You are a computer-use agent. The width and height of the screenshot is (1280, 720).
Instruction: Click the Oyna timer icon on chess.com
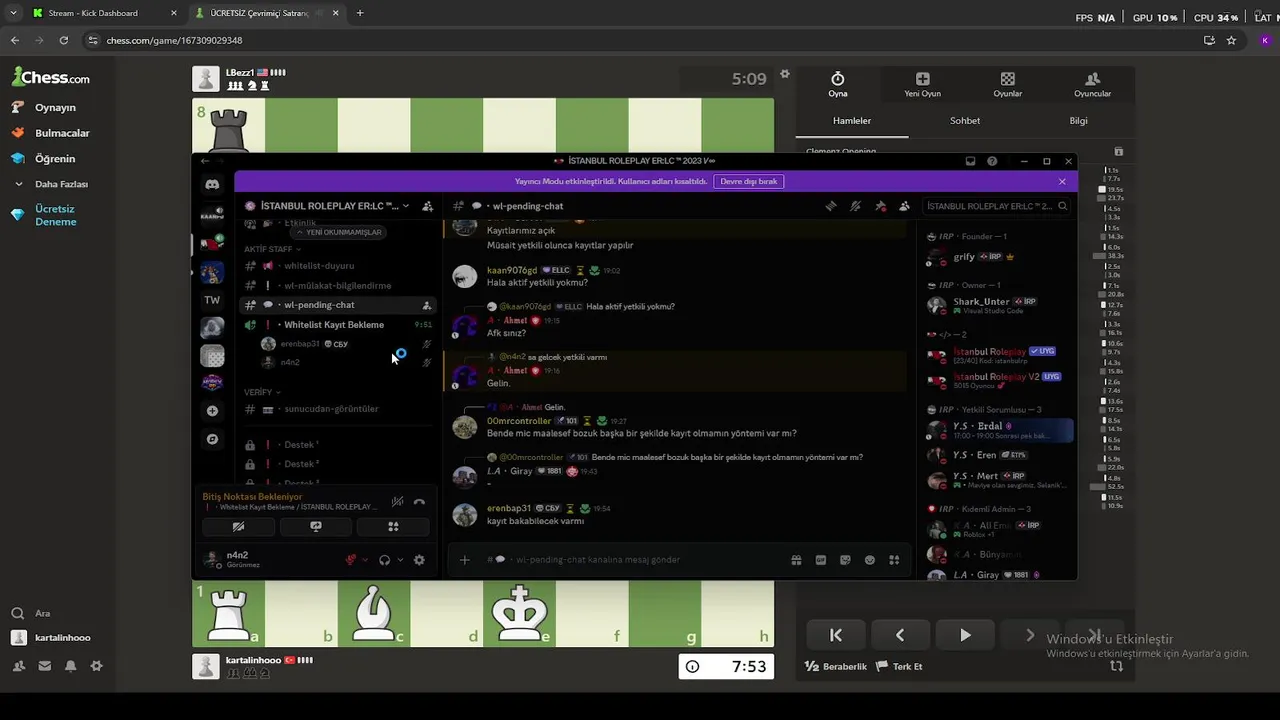click(838, 79)
